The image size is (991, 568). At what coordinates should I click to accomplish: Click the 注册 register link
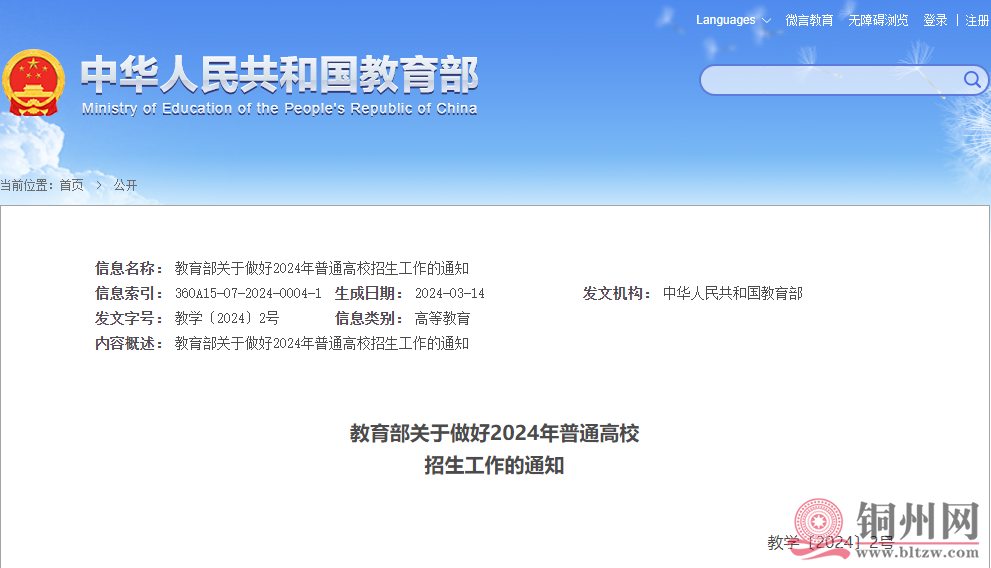tap(977, 20)
